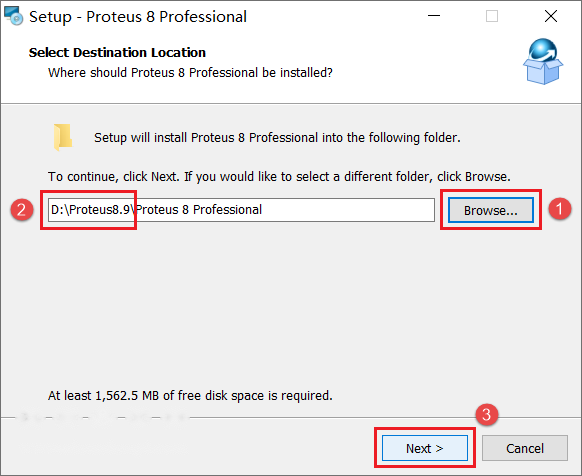The width and height of the screenshot is (582, 476).
Task: Minimize the Setup window
Action: 434,16
